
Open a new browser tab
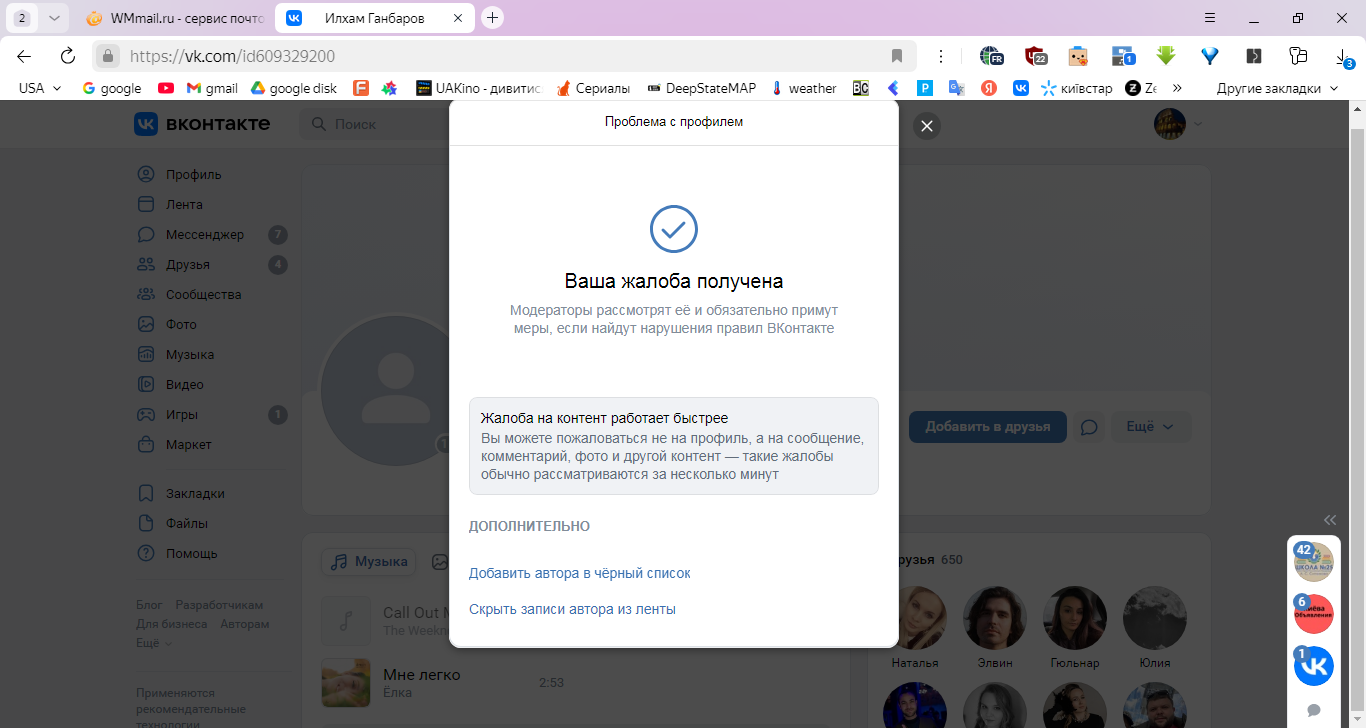492,18
